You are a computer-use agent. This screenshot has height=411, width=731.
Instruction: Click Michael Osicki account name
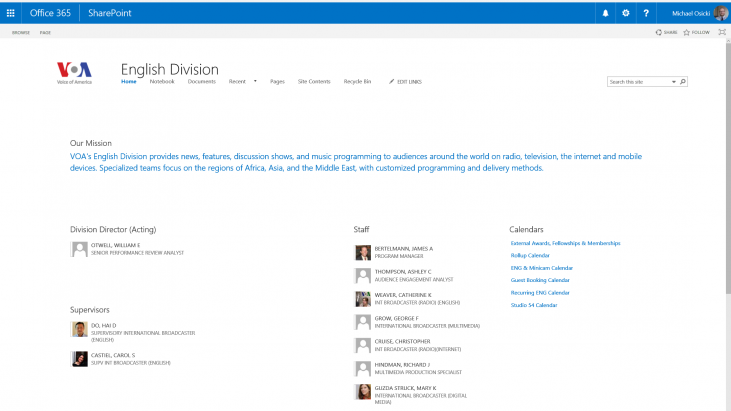tap(691, 14)
